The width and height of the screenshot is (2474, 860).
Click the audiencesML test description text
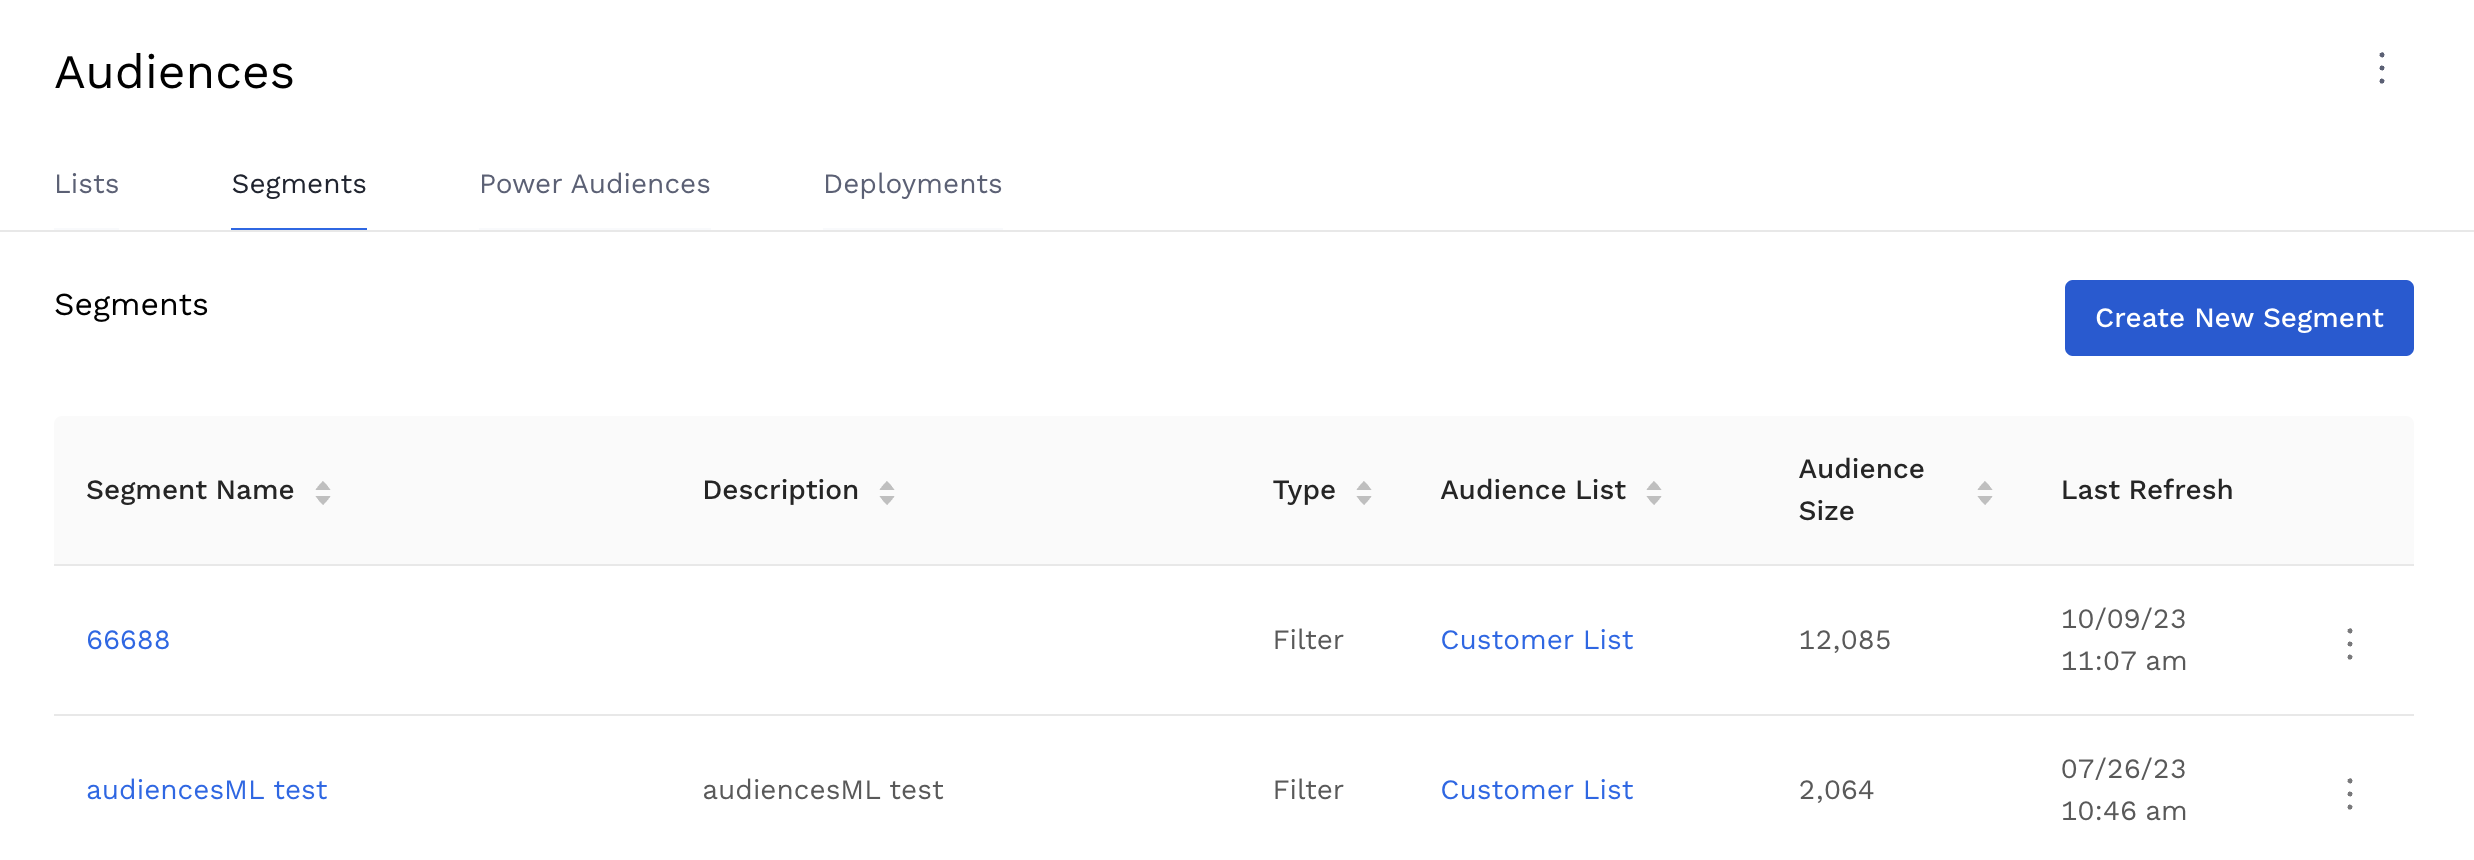pyautogui.click(x=823, y=790)
